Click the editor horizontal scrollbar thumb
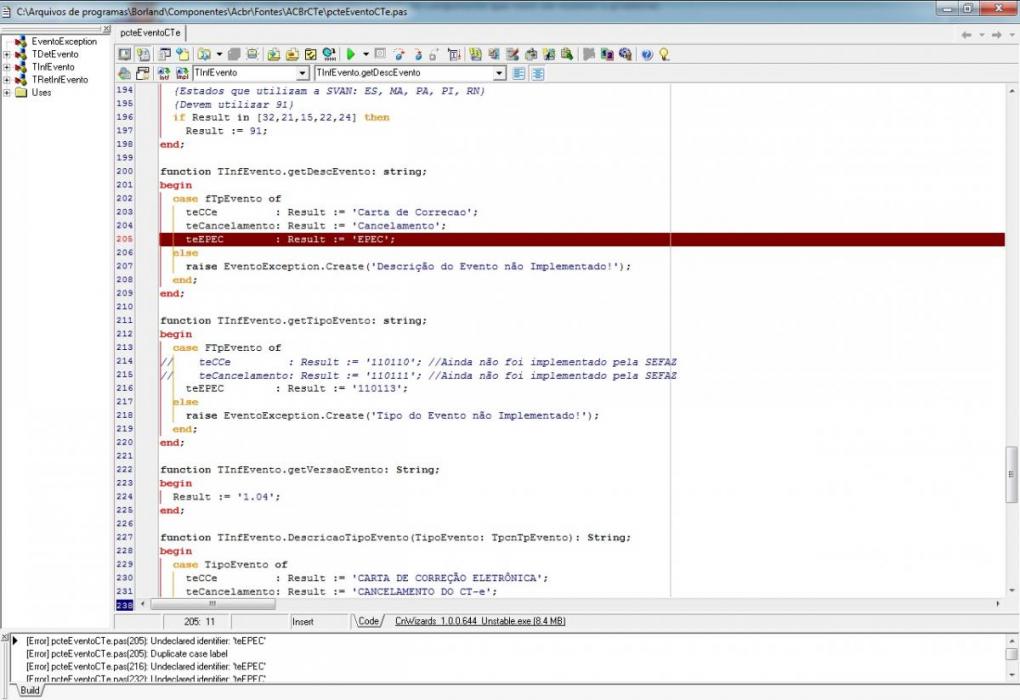Image resolution: width=1020 pixels, height=700 pixels. click(213, 604)
